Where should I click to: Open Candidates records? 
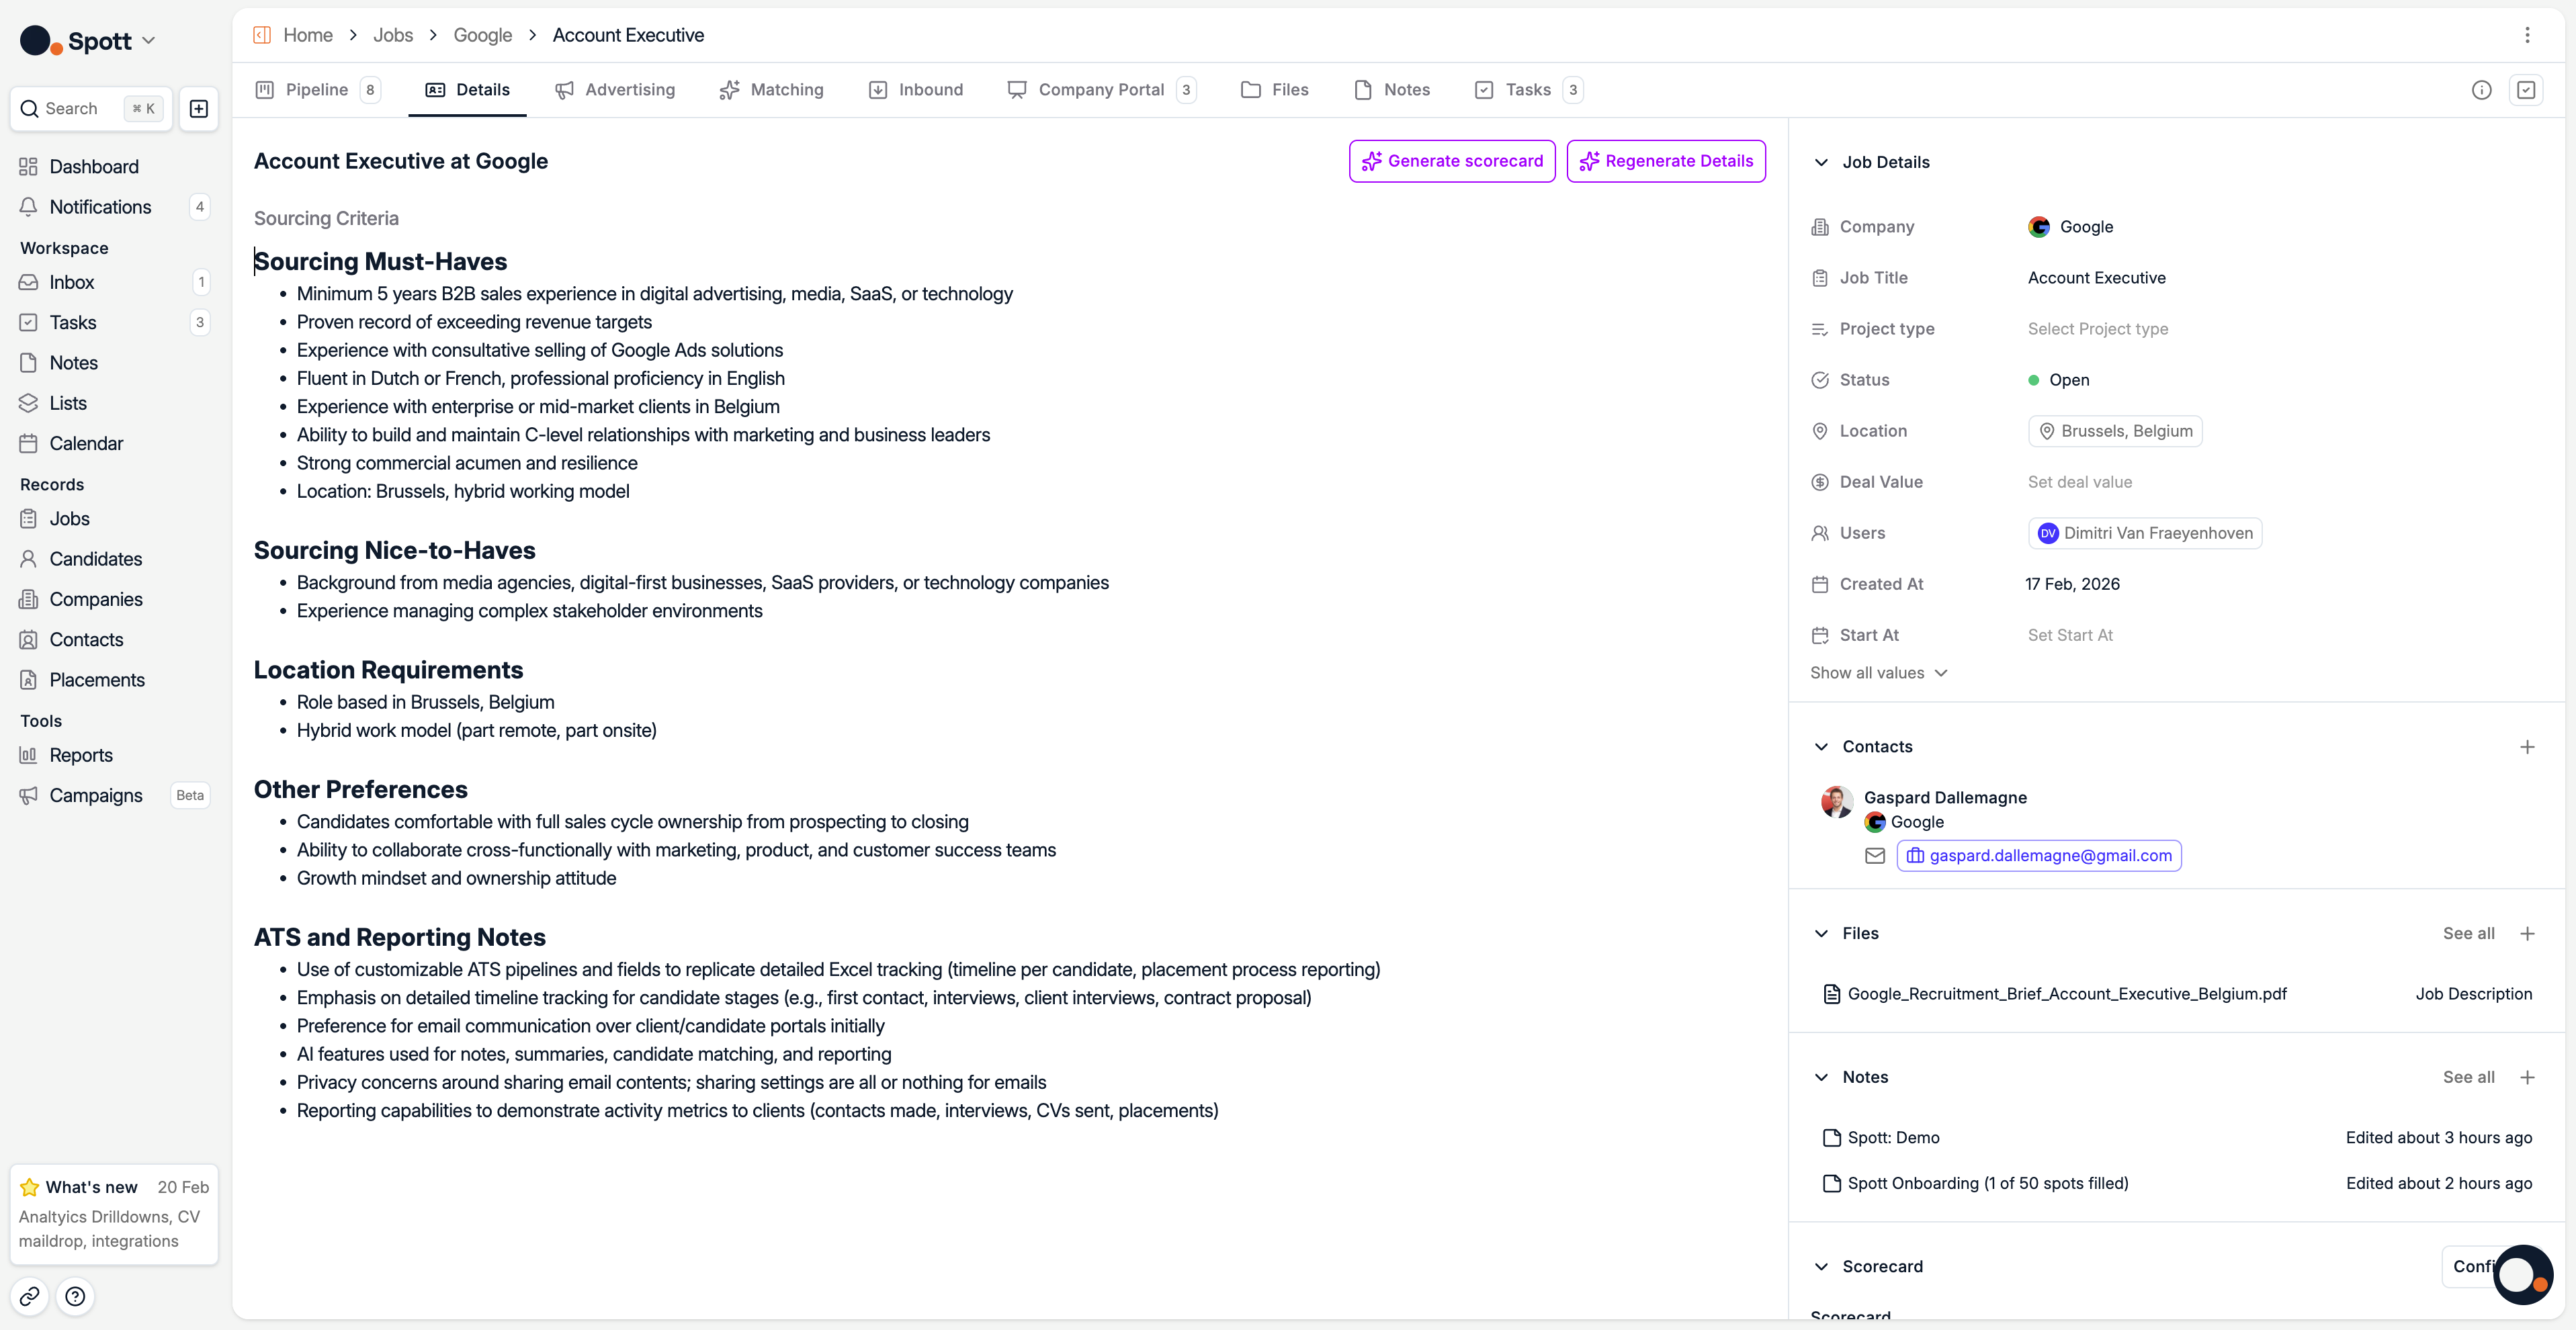click(x=96, y=559)
